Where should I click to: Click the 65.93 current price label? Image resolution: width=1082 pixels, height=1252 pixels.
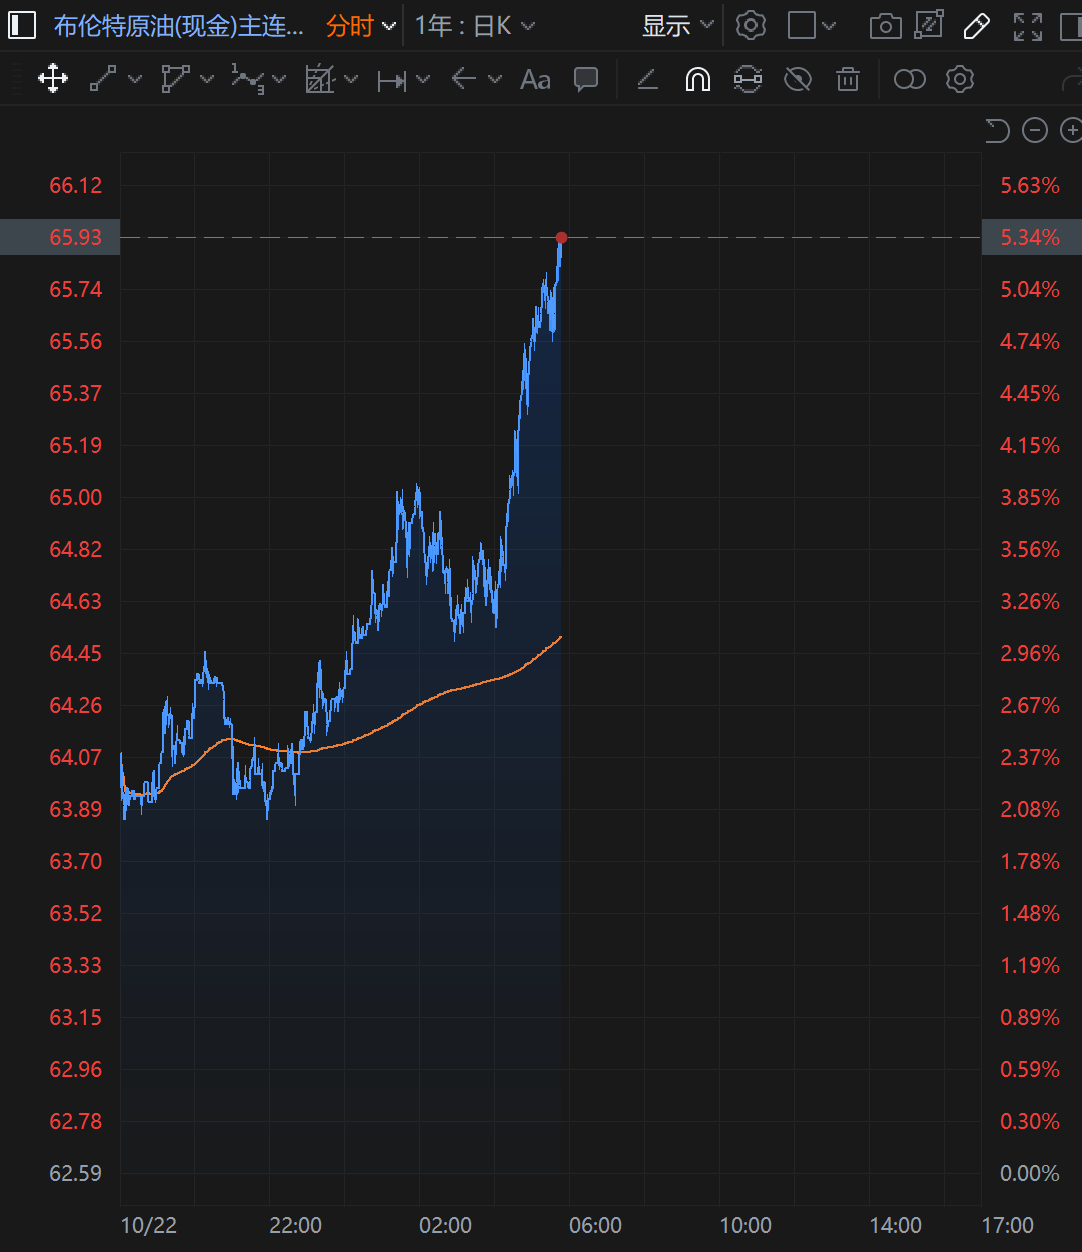(76, 237)
